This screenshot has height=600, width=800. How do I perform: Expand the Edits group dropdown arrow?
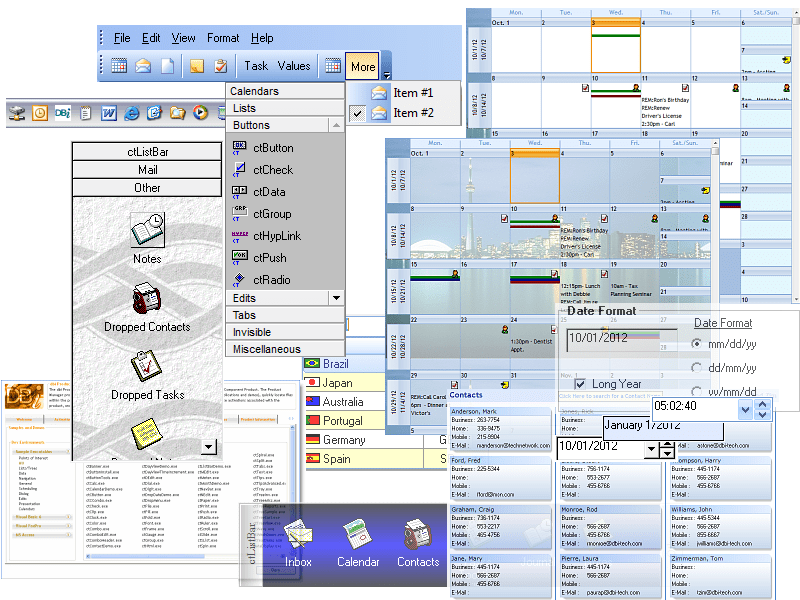pyautogui.click(x=336, y=297)
